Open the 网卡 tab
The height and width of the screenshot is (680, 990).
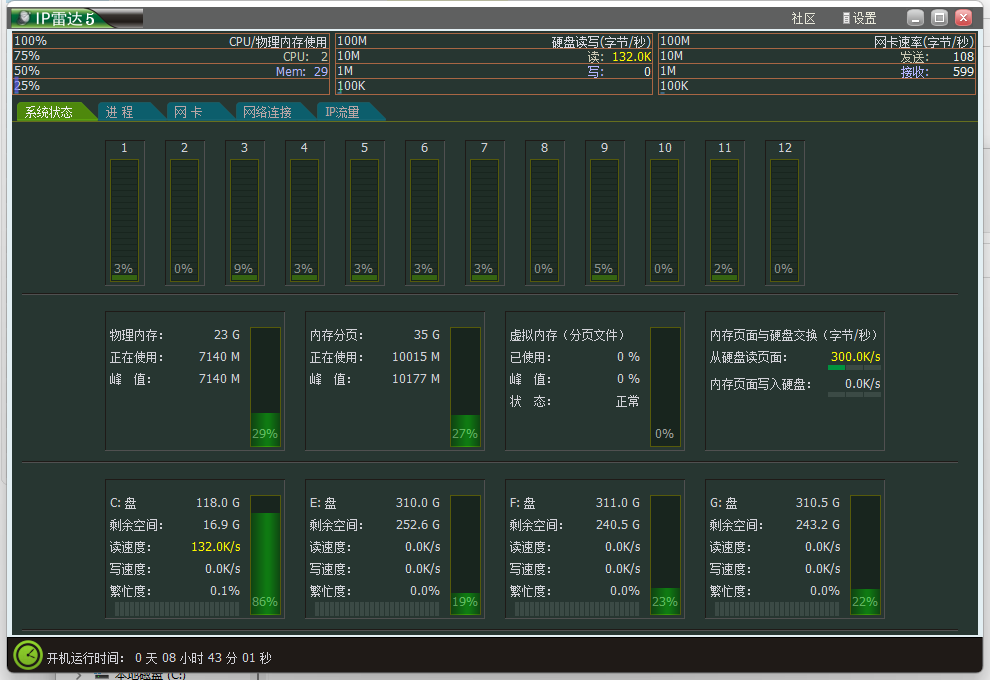(192, 112)
